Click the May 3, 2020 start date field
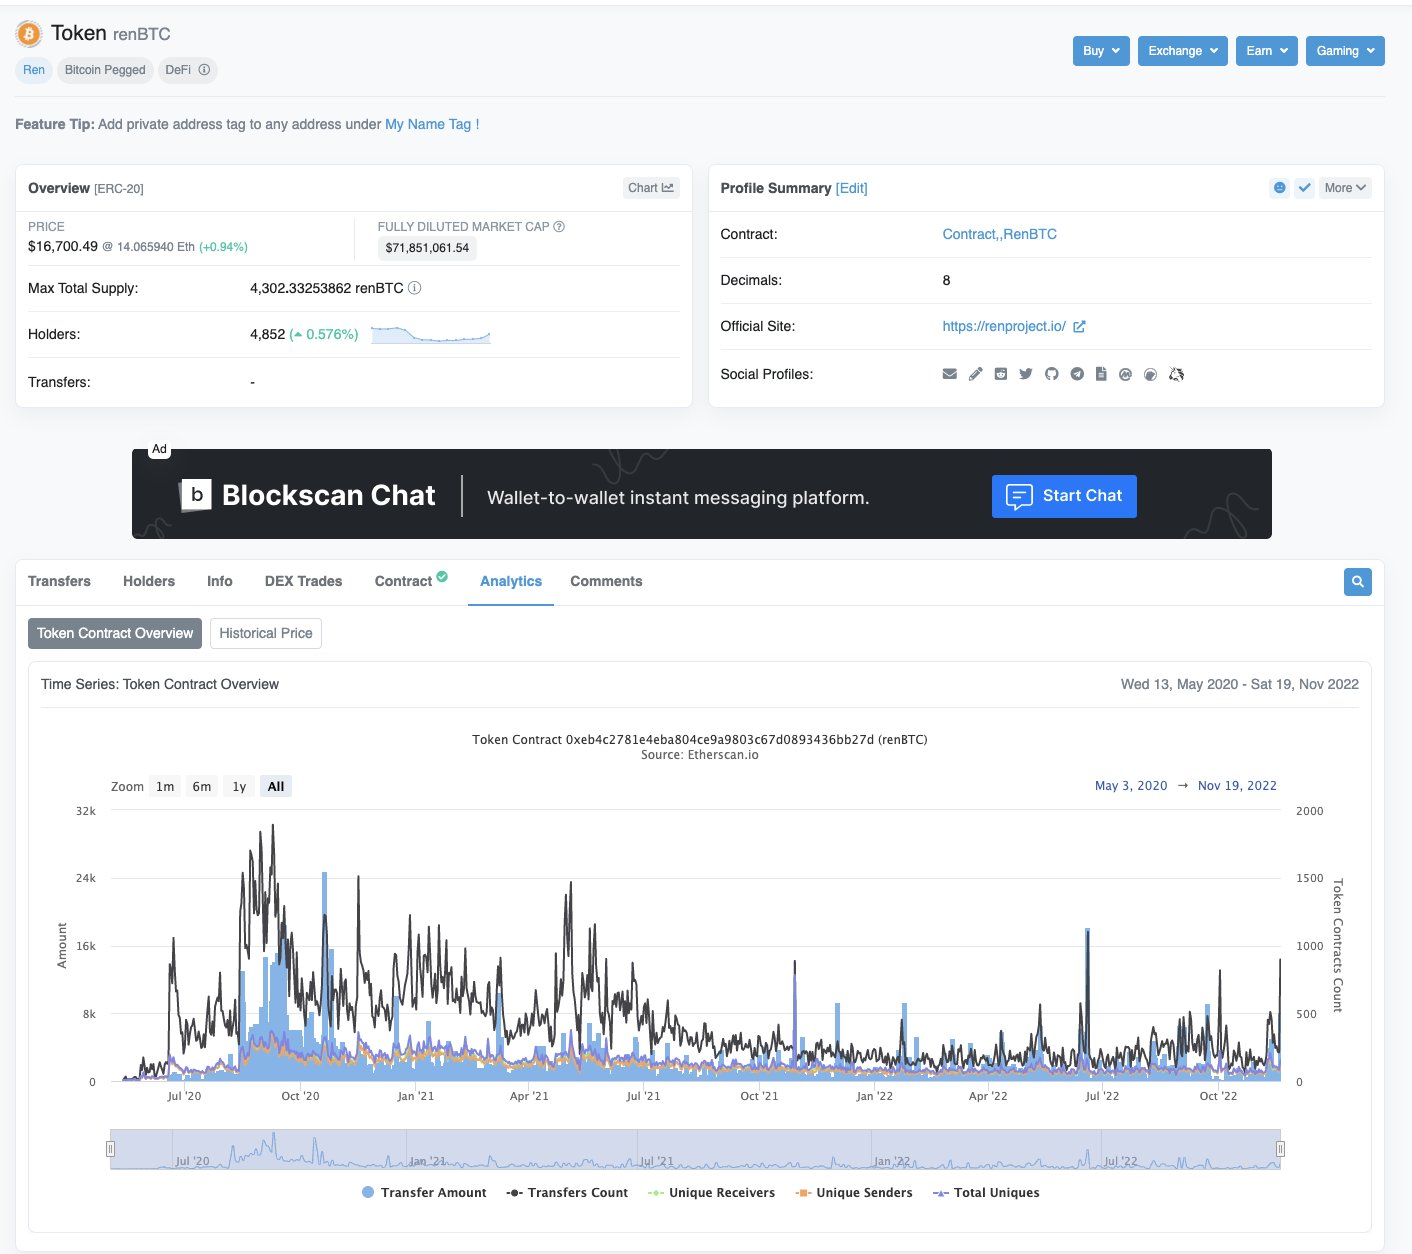The image size is (1412, 1254). coord(1131,786)
